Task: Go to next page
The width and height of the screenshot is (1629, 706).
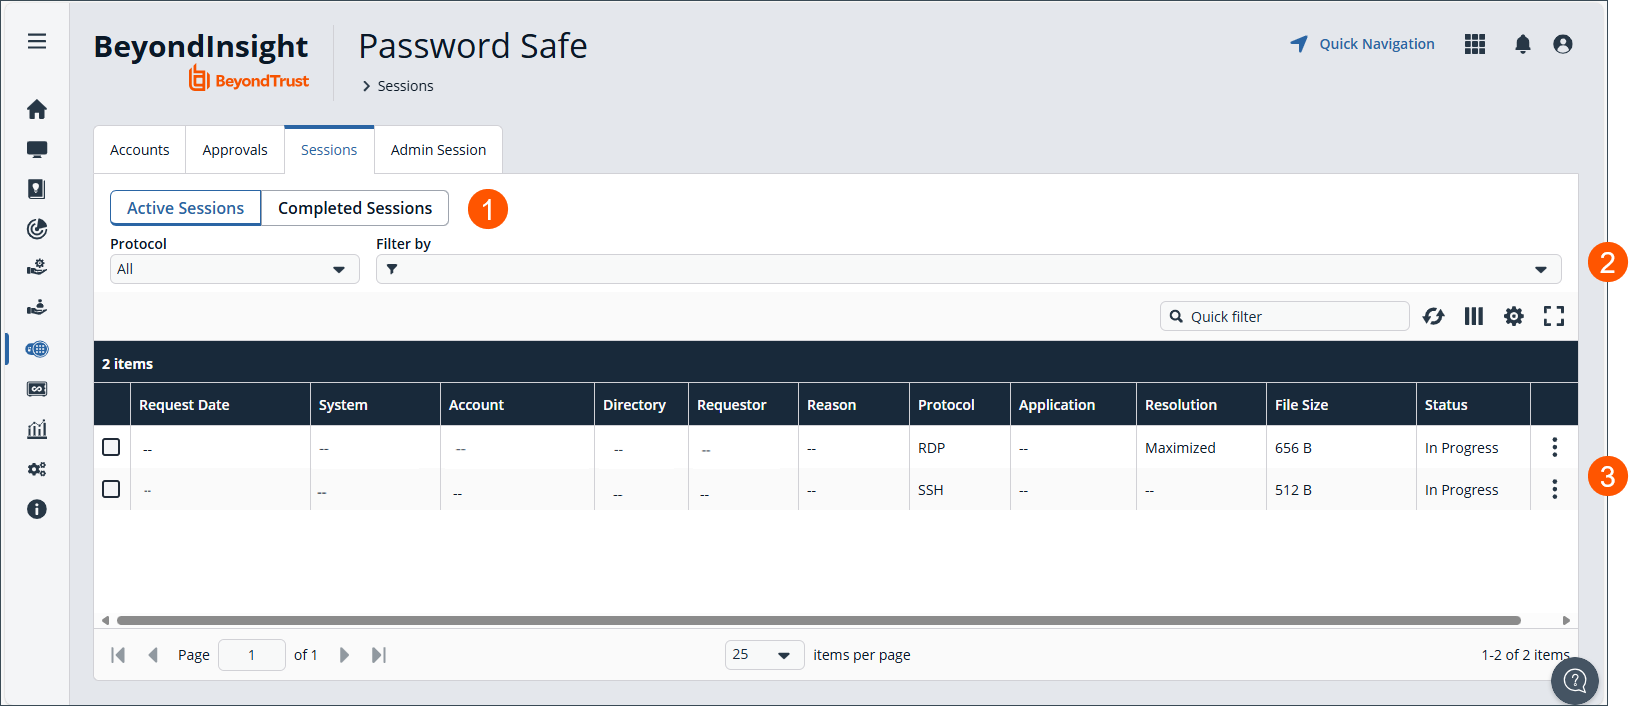Action: (344, 655)
